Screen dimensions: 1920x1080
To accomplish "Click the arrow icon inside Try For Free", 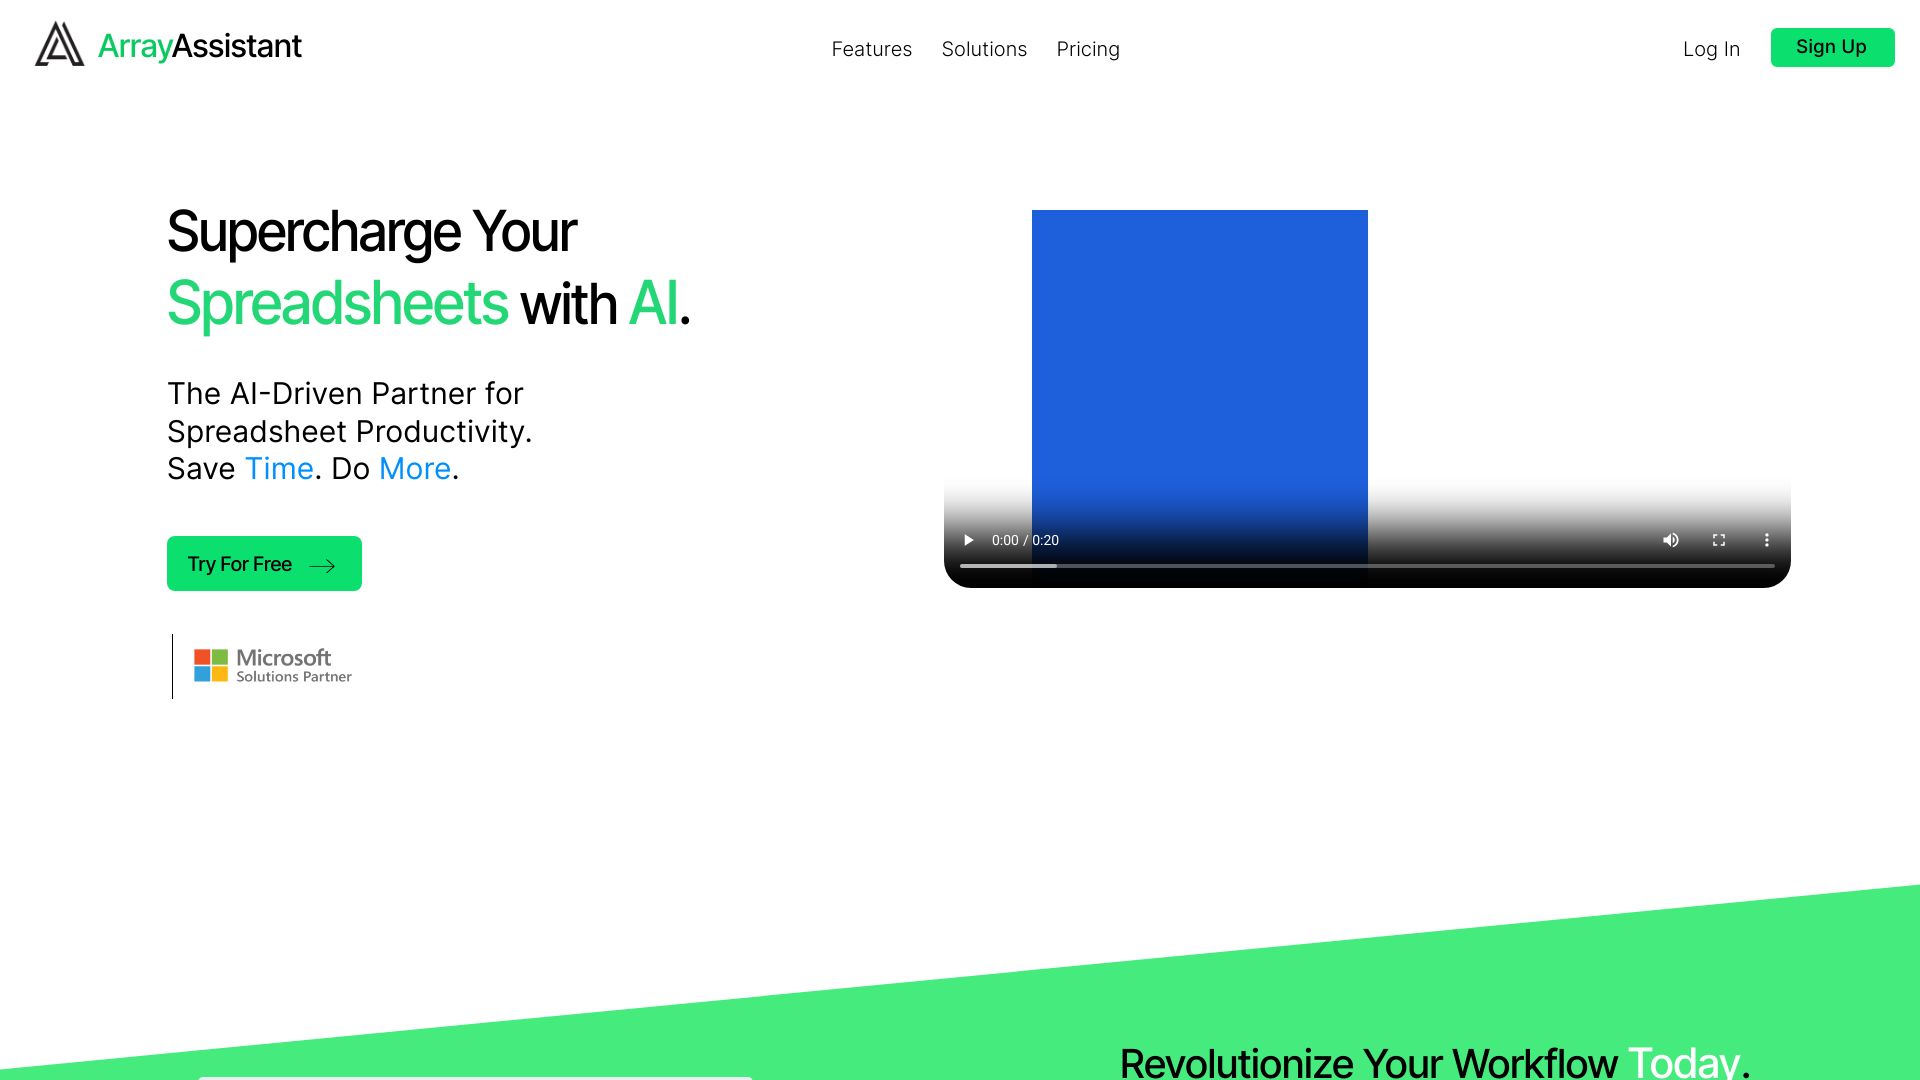I will [x=323, y=564].
